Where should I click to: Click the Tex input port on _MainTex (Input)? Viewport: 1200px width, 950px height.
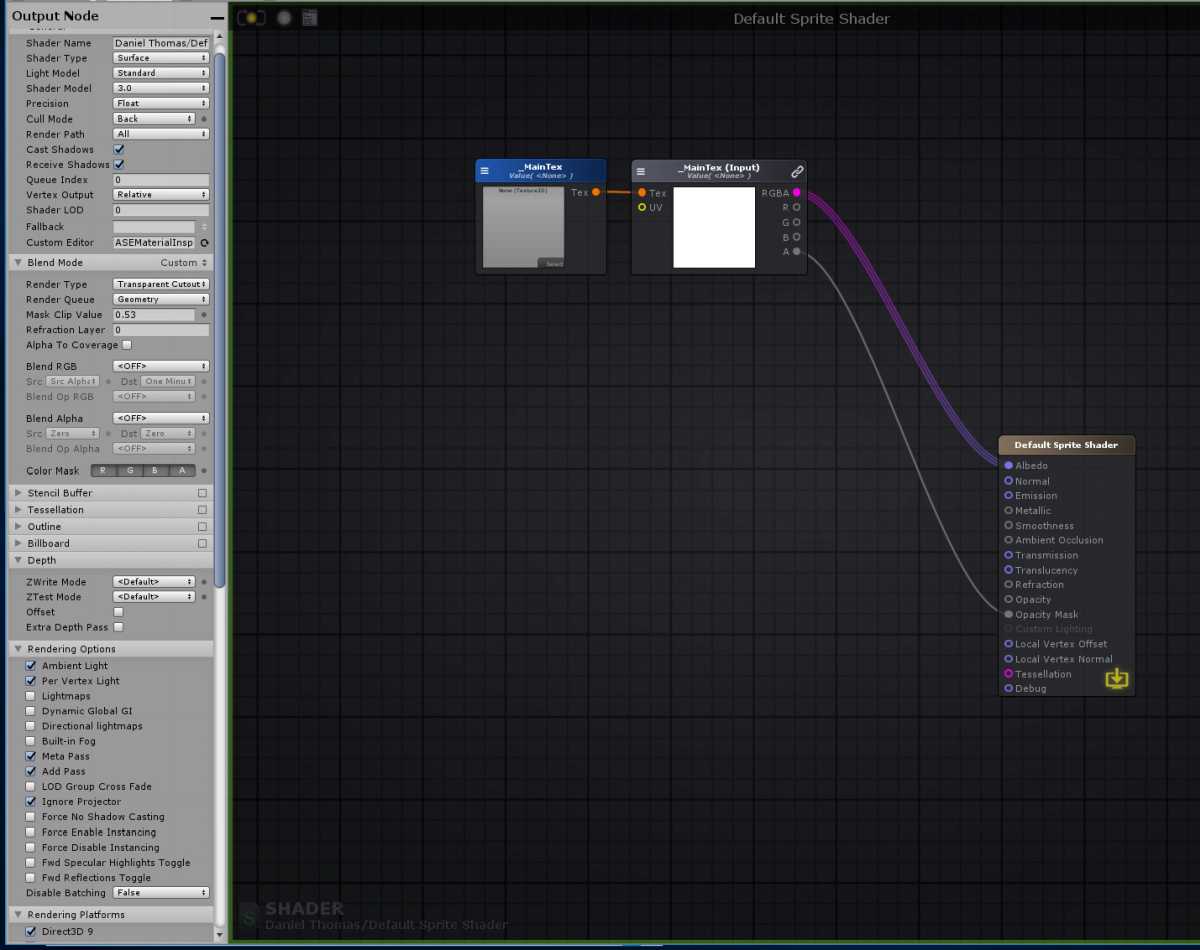[x=642, y=193]
